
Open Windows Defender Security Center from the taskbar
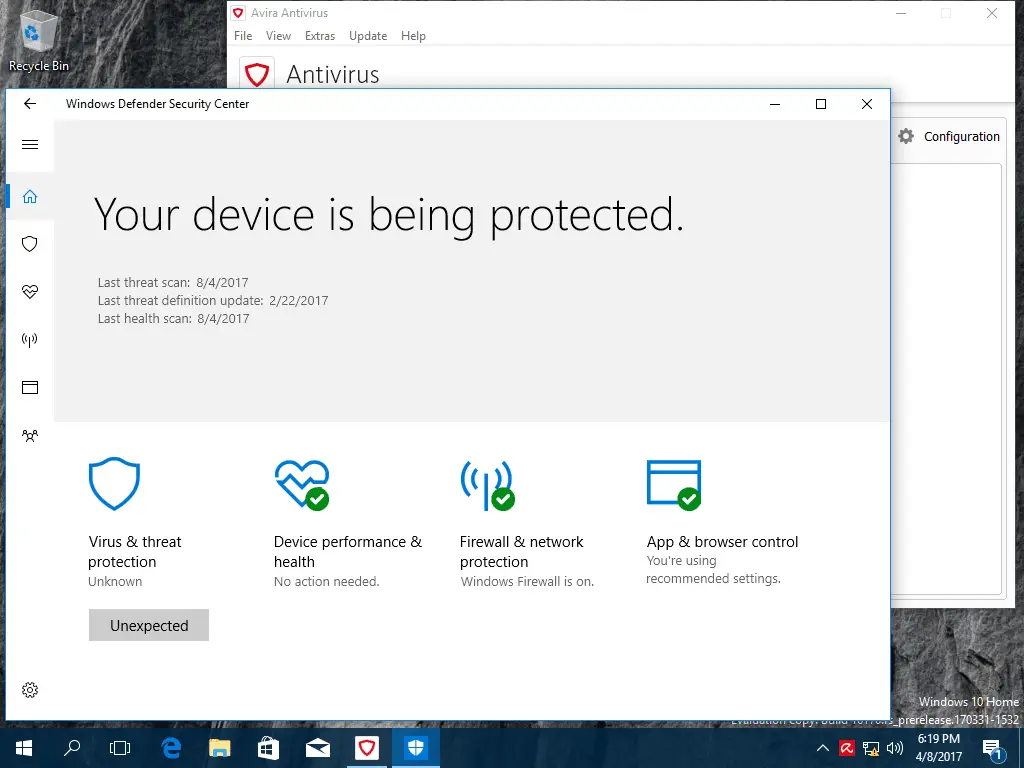(x=415, y=747)
